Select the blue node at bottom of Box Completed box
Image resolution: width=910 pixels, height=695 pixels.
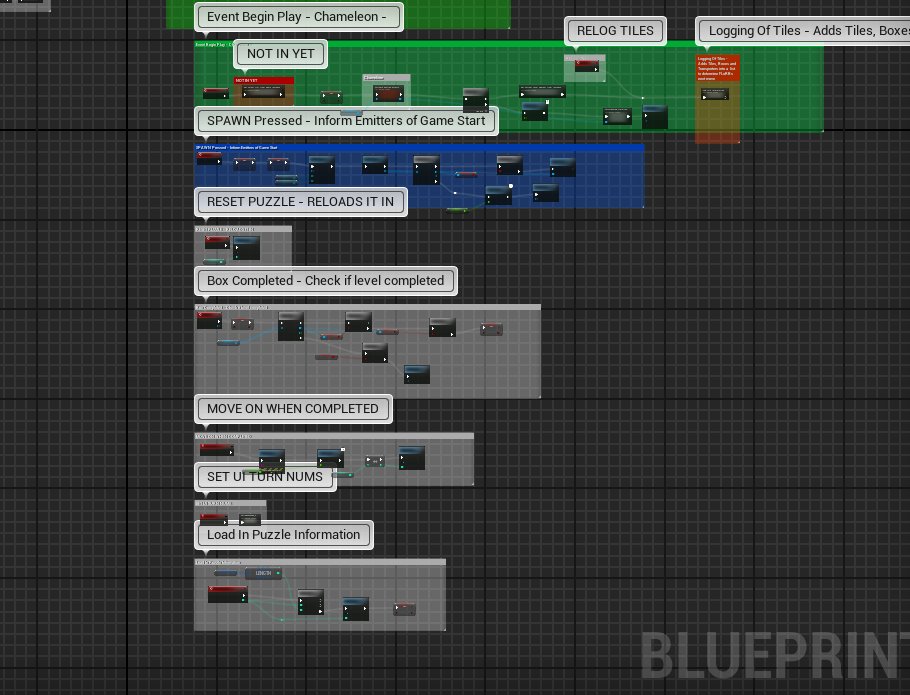[x=417, y=374]
